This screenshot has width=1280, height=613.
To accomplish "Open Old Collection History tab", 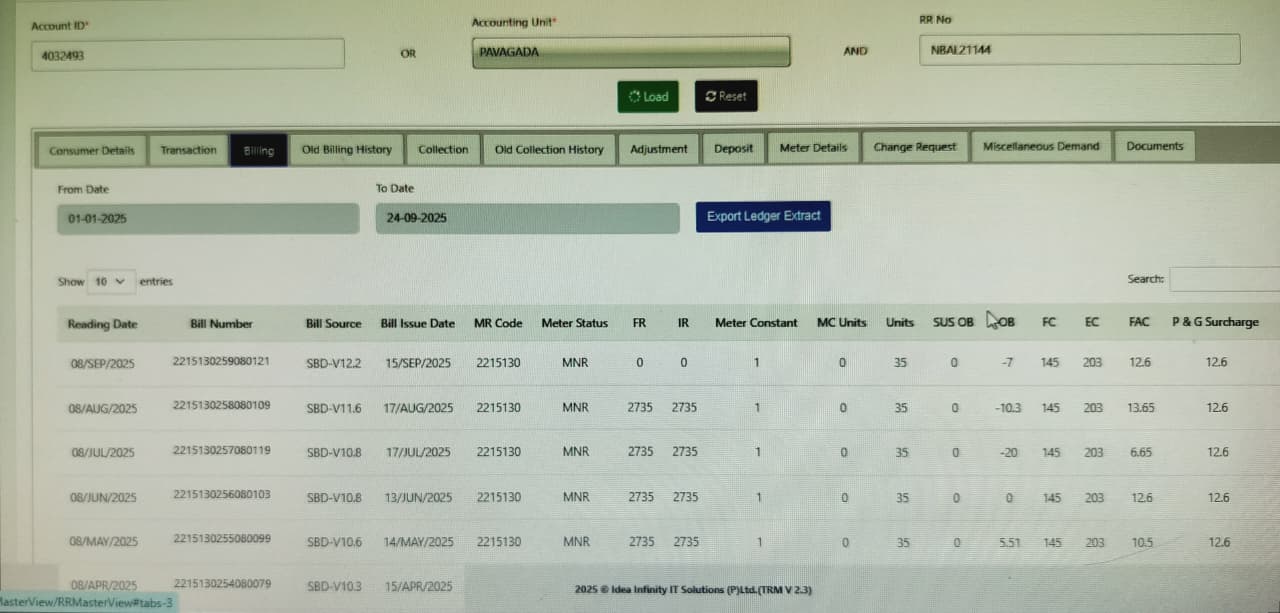I will (x=549, y=149).
